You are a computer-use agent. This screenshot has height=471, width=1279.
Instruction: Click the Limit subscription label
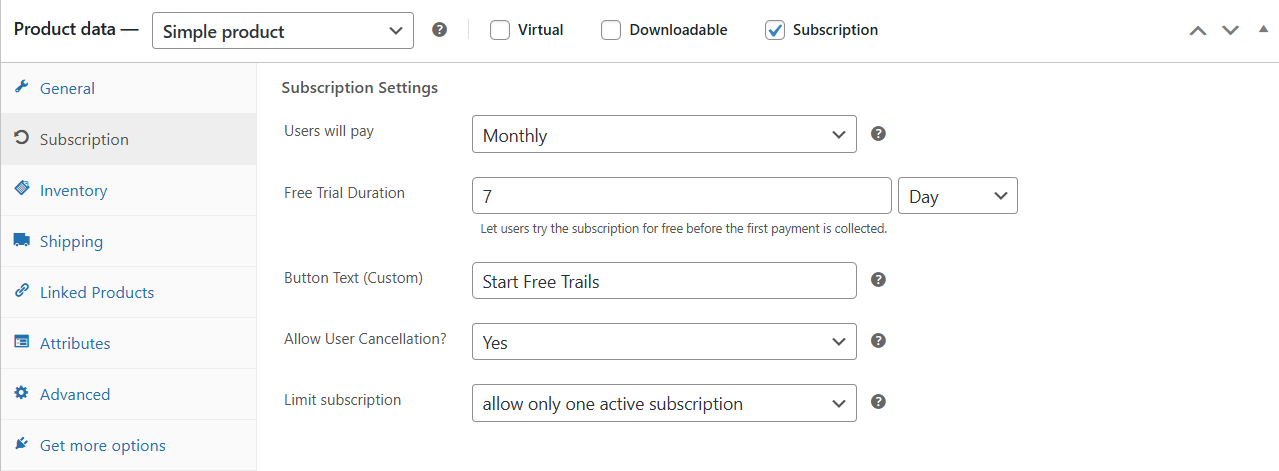click(x=342, y=400)
